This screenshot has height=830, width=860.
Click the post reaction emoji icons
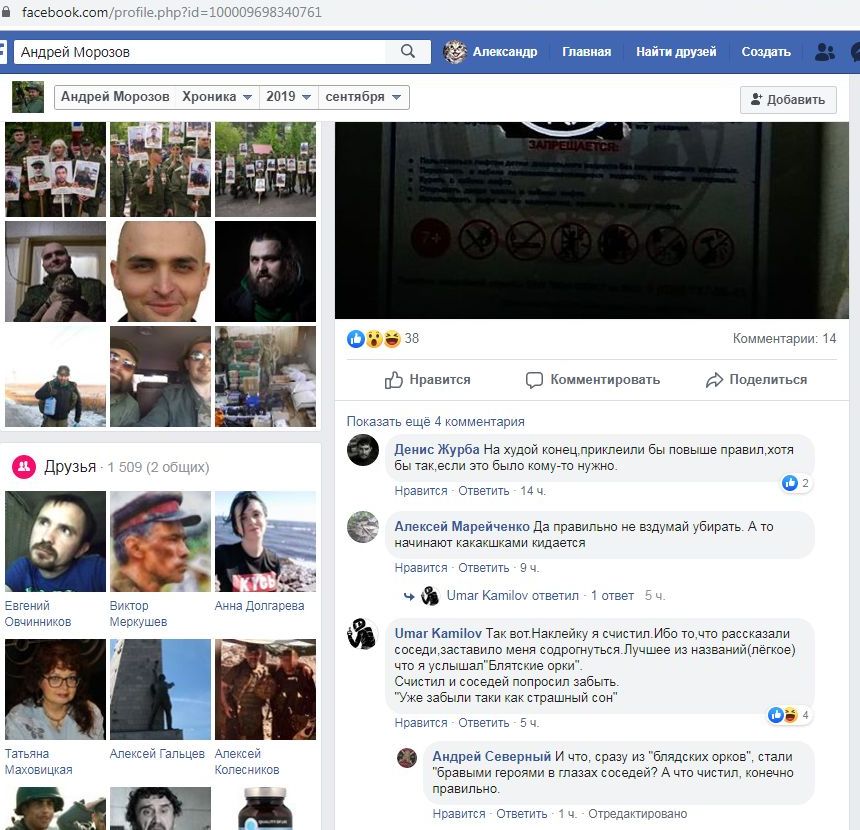(372, 339)
